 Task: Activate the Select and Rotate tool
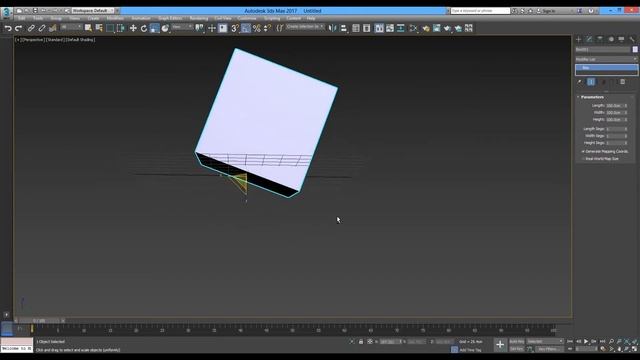144,28
